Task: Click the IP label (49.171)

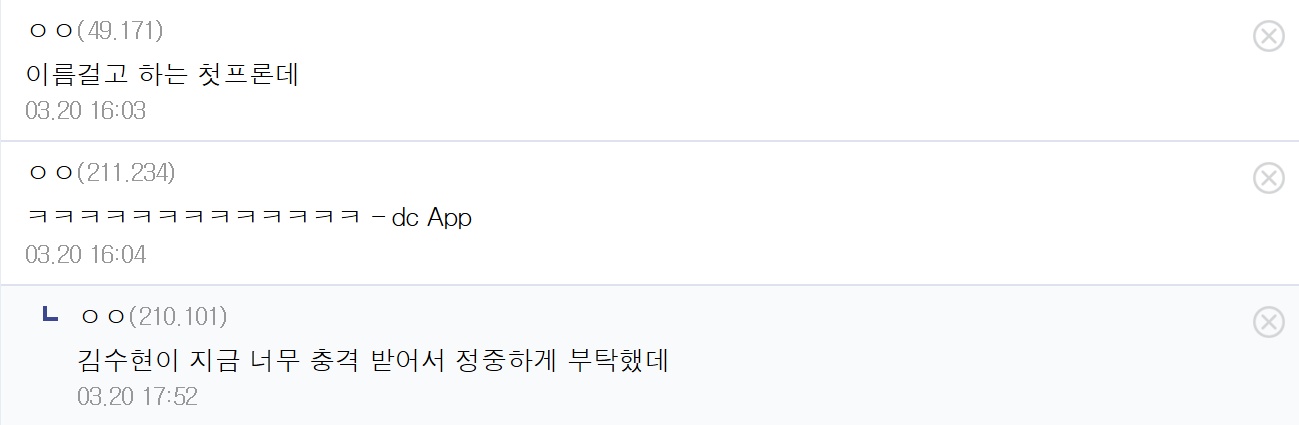Action: point(120,30)
